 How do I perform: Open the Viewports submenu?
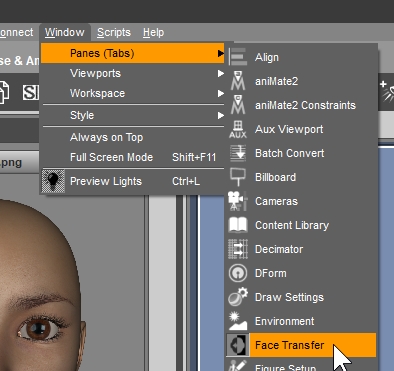tap(133, 73)
